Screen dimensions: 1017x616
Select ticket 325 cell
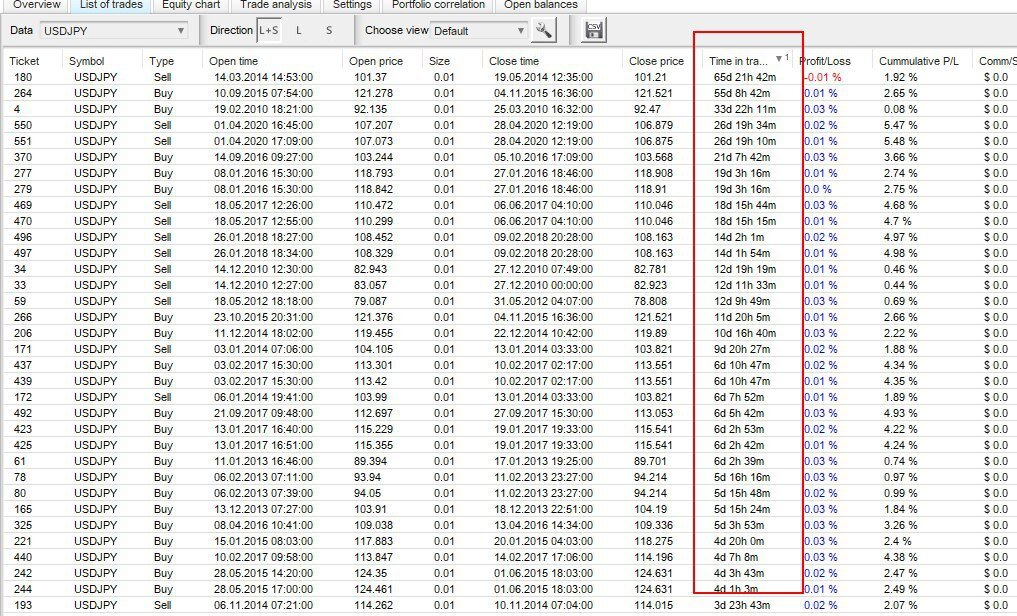point(23,525)
